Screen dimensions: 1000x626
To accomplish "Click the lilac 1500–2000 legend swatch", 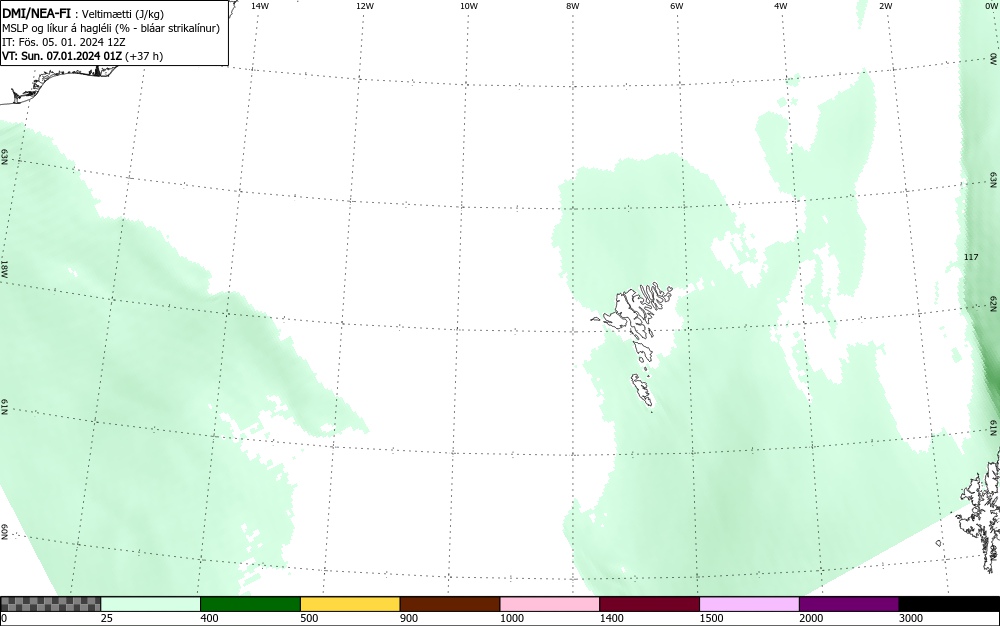I will point(749,604).
